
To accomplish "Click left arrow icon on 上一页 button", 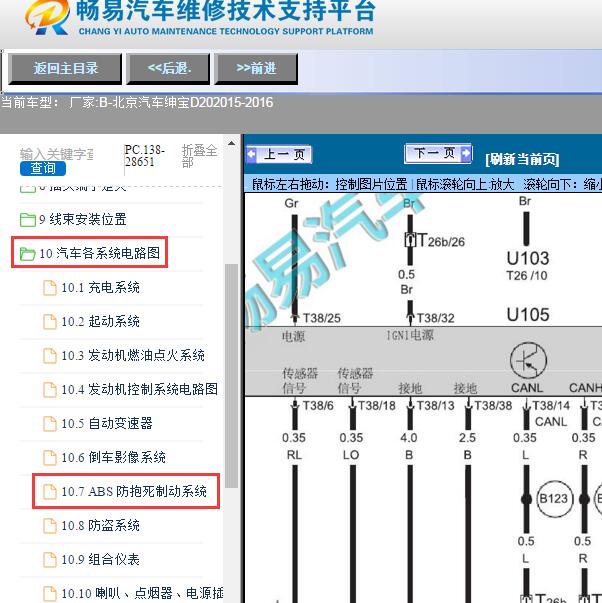I will click(252, 155).
